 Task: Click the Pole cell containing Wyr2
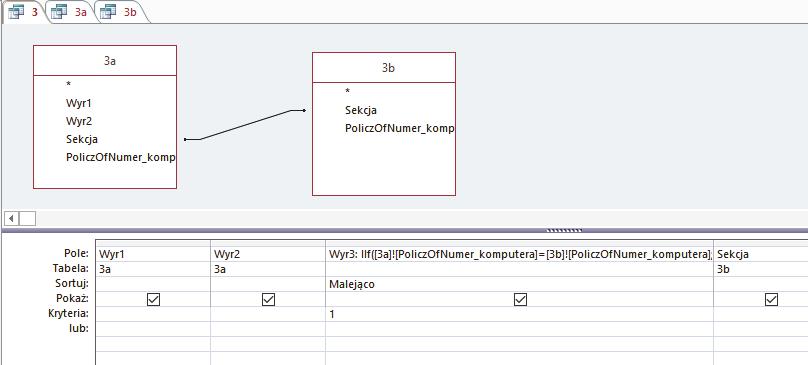point(268,254)
